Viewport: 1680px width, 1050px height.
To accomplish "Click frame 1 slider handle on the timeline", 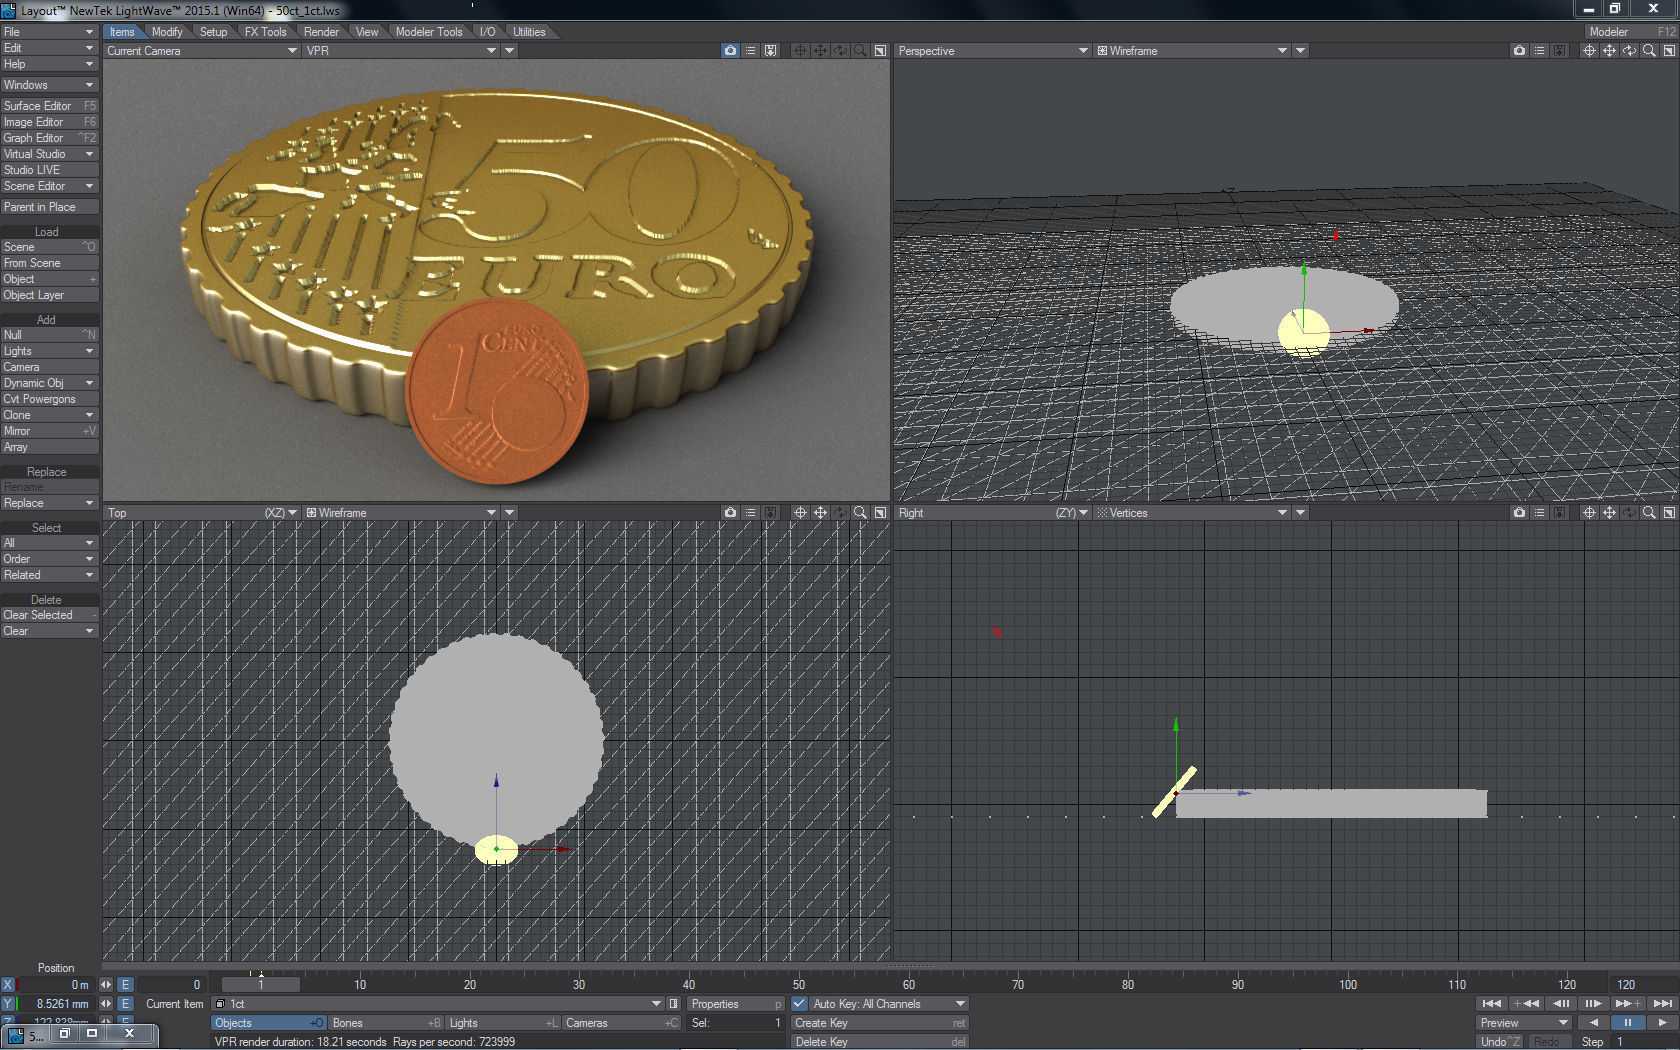I will click(x=261, y=984).
